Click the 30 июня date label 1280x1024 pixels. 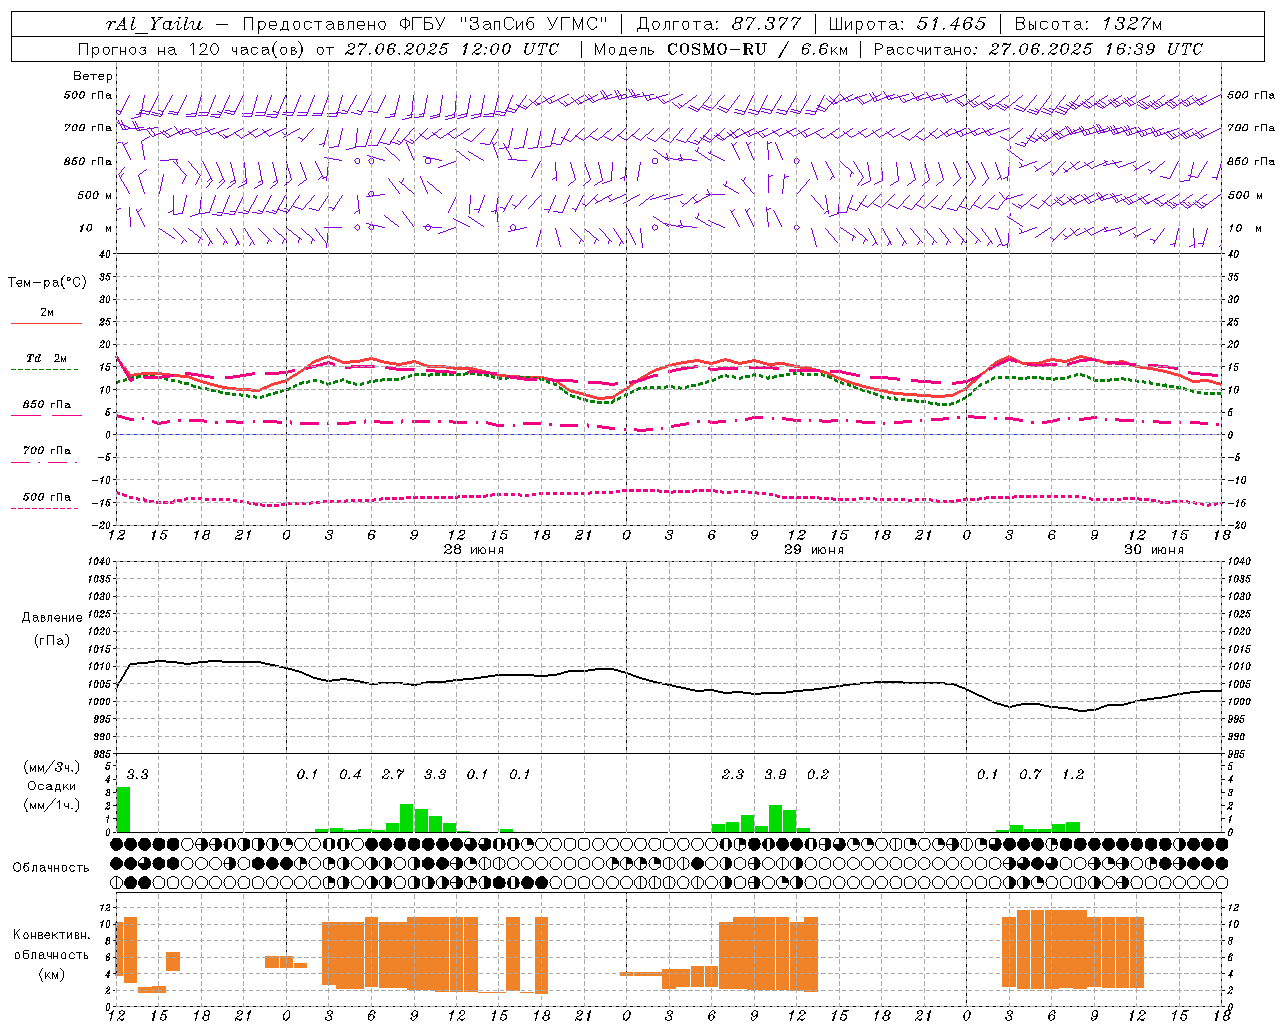1153,550
